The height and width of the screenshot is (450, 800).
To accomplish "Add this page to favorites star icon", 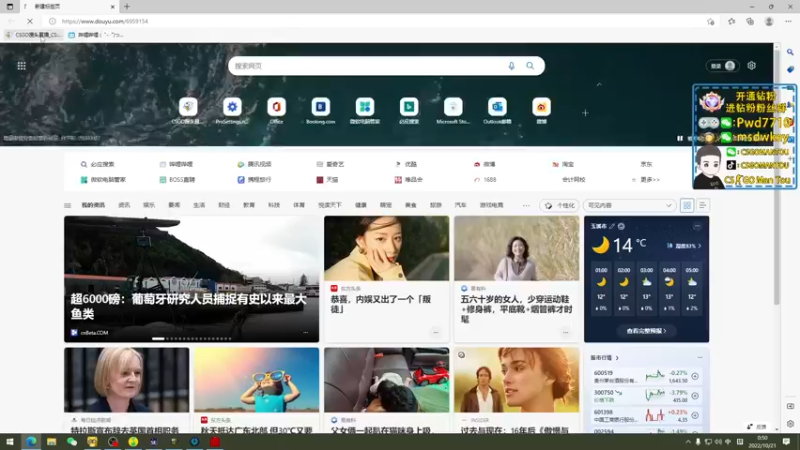I will click(711, 21).
